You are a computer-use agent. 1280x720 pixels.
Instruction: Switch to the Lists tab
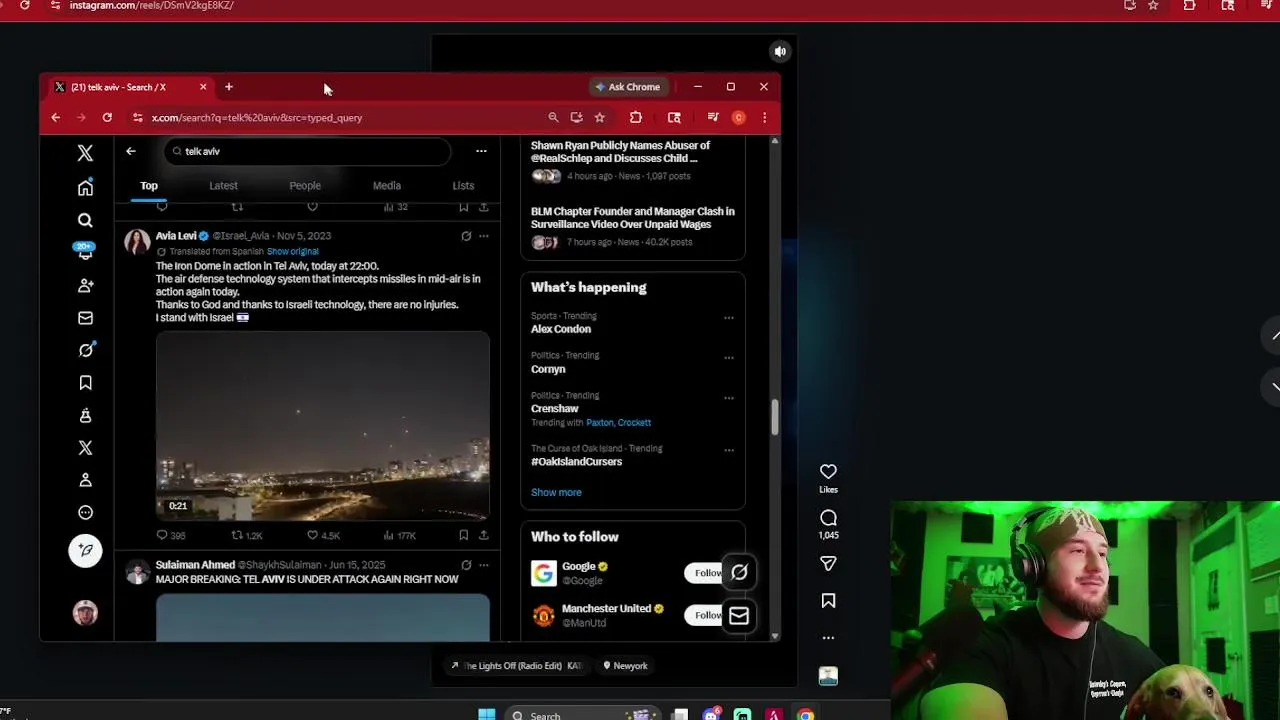(x=463, y=186)
